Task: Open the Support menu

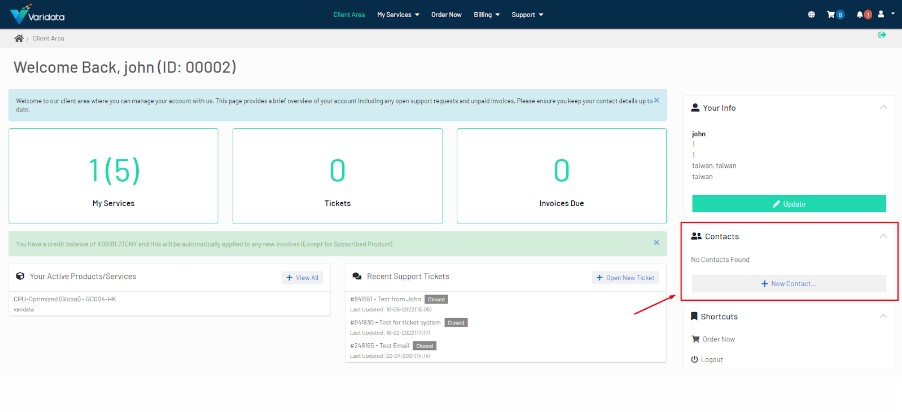Action: (527, 14)
